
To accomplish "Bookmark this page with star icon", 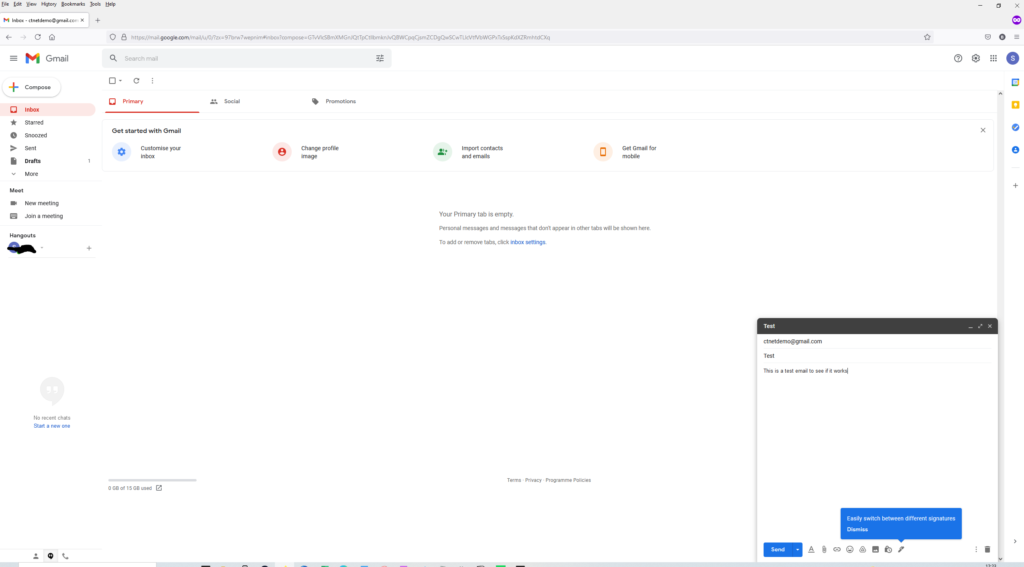I will click(927, 37).
